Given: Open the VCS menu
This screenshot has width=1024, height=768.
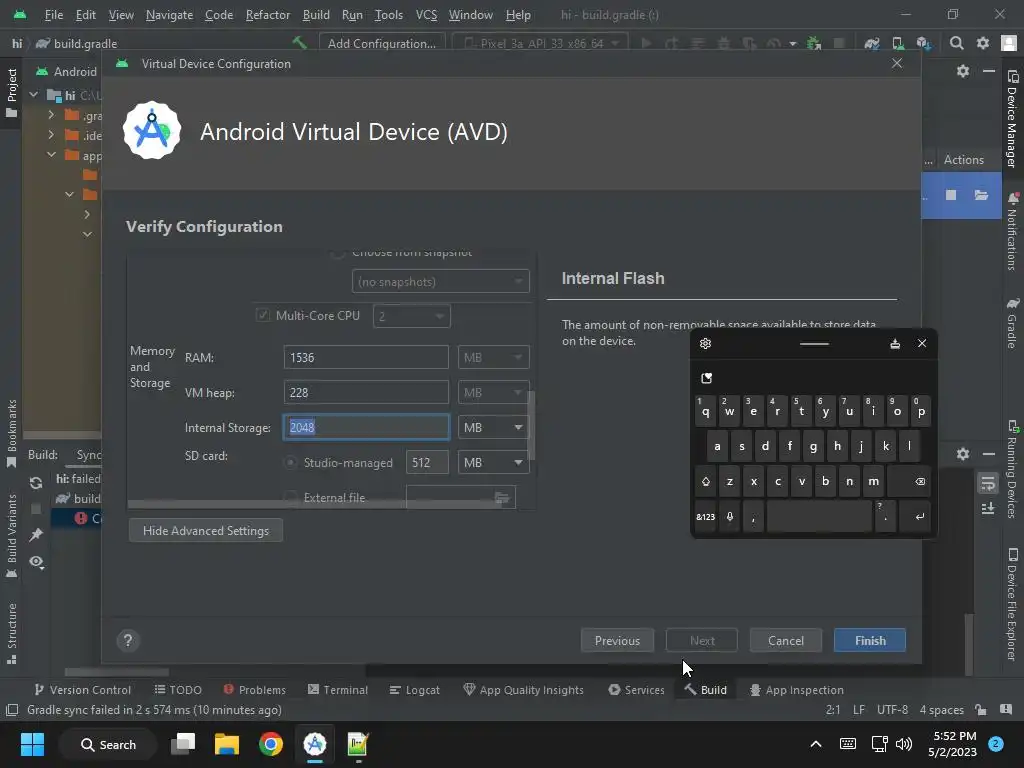Looking at the screenshot, I should coord(426,14).
